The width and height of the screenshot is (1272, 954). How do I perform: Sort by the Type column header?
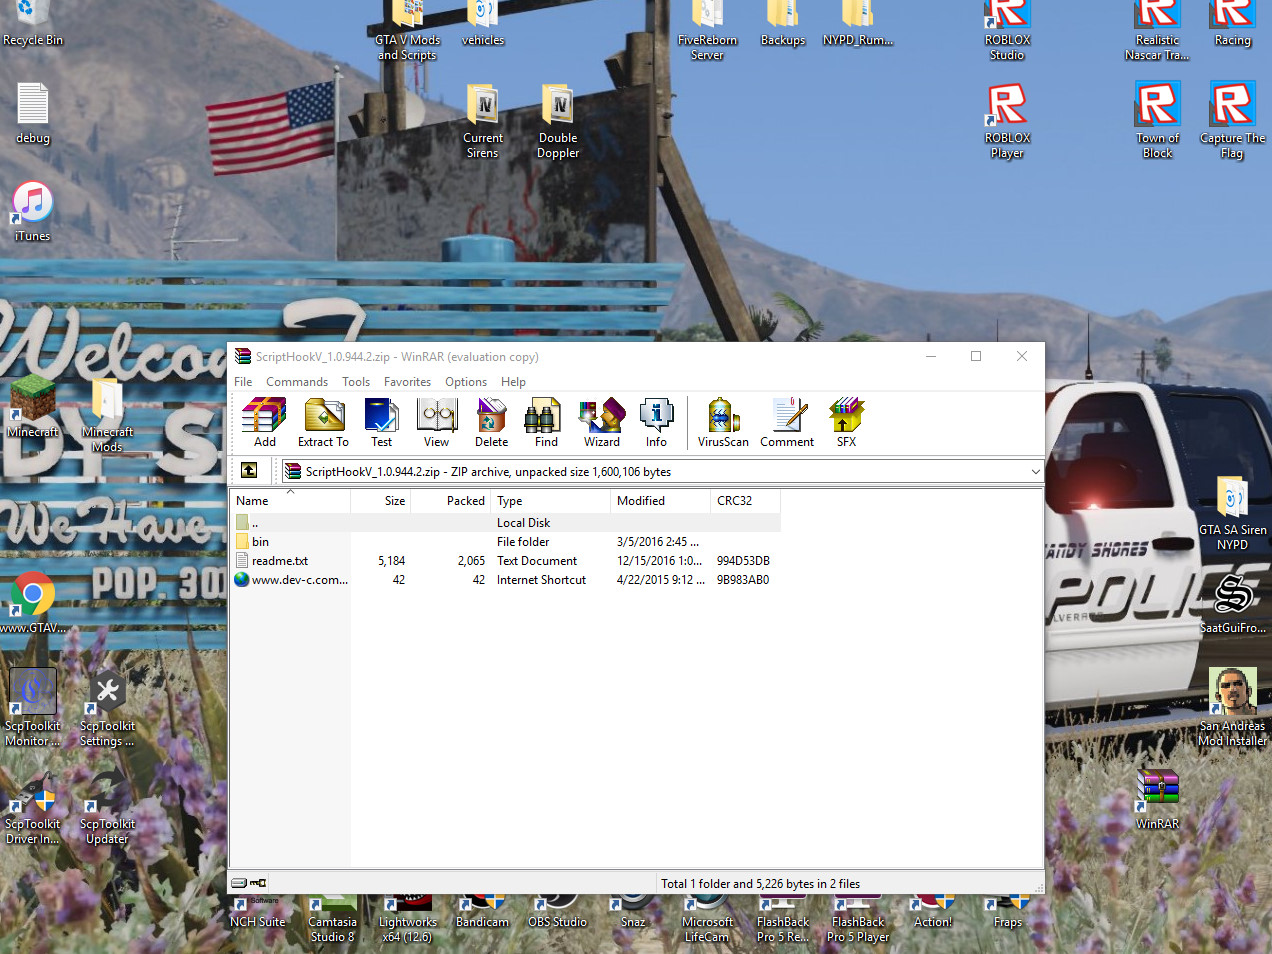pyautogui.click(x=551, y=501)
